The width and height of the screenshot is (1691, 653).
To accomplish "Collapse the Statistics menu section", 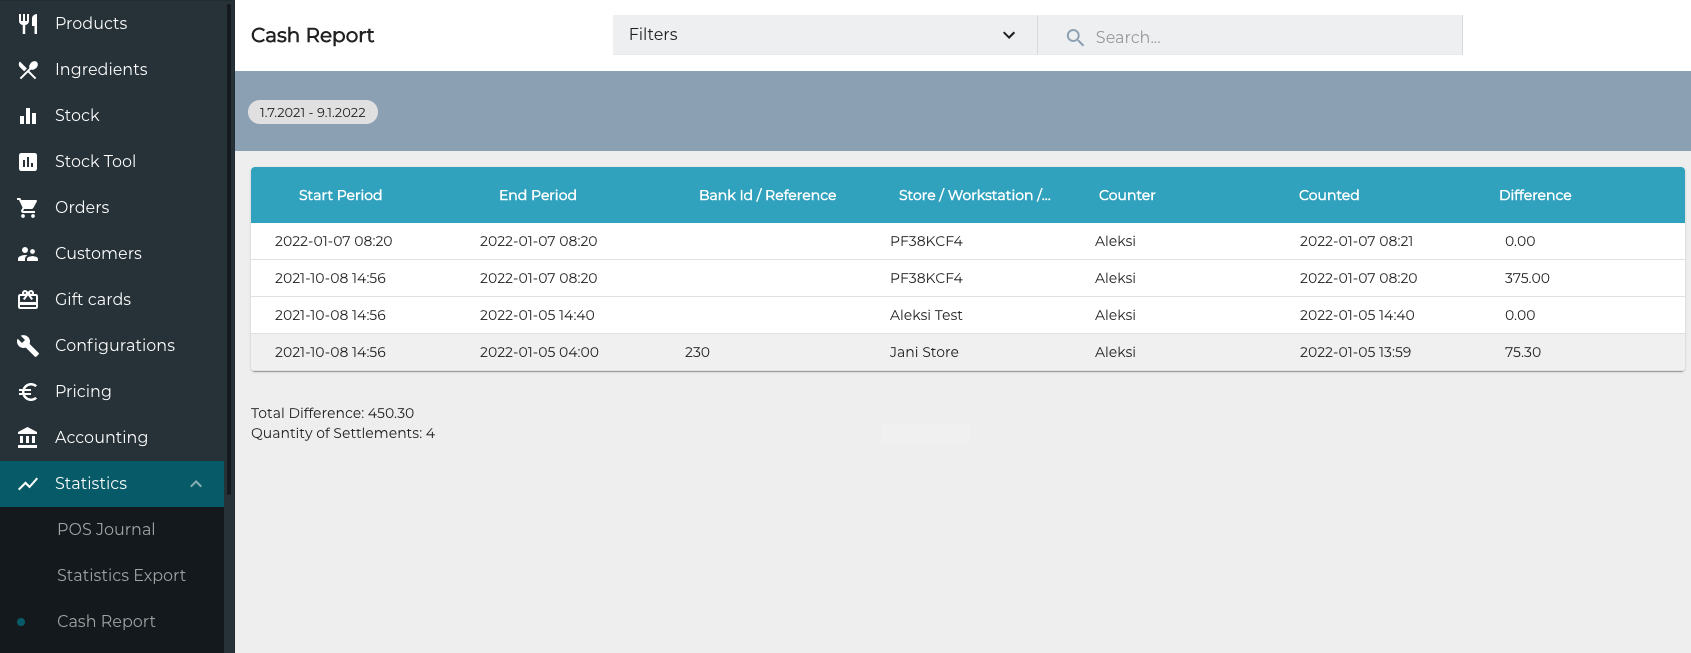I will (x=196, y=484).
